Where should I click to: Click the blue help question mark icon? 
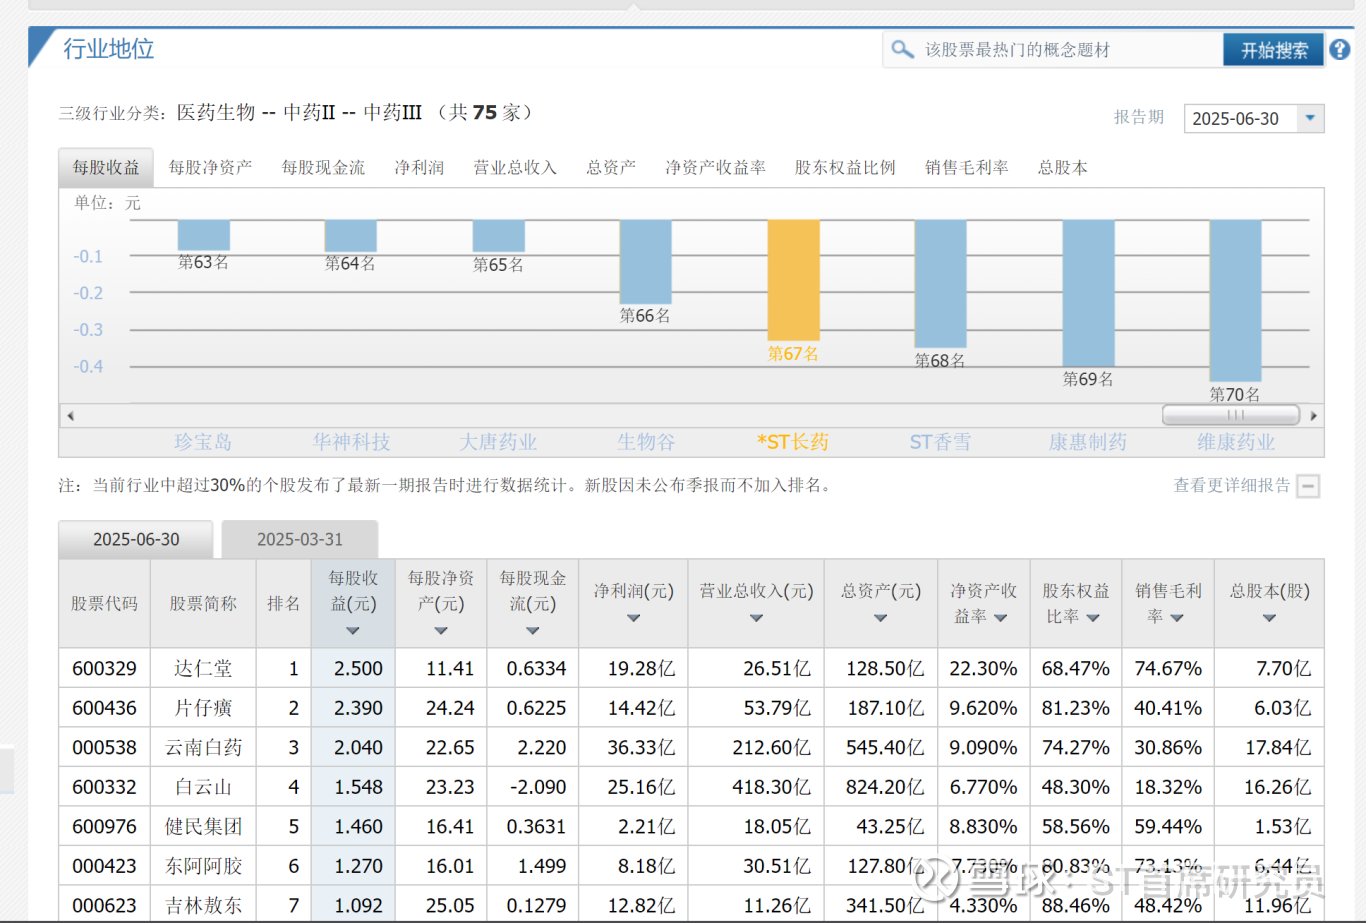pyautogui.click(x=1340, y=49)
